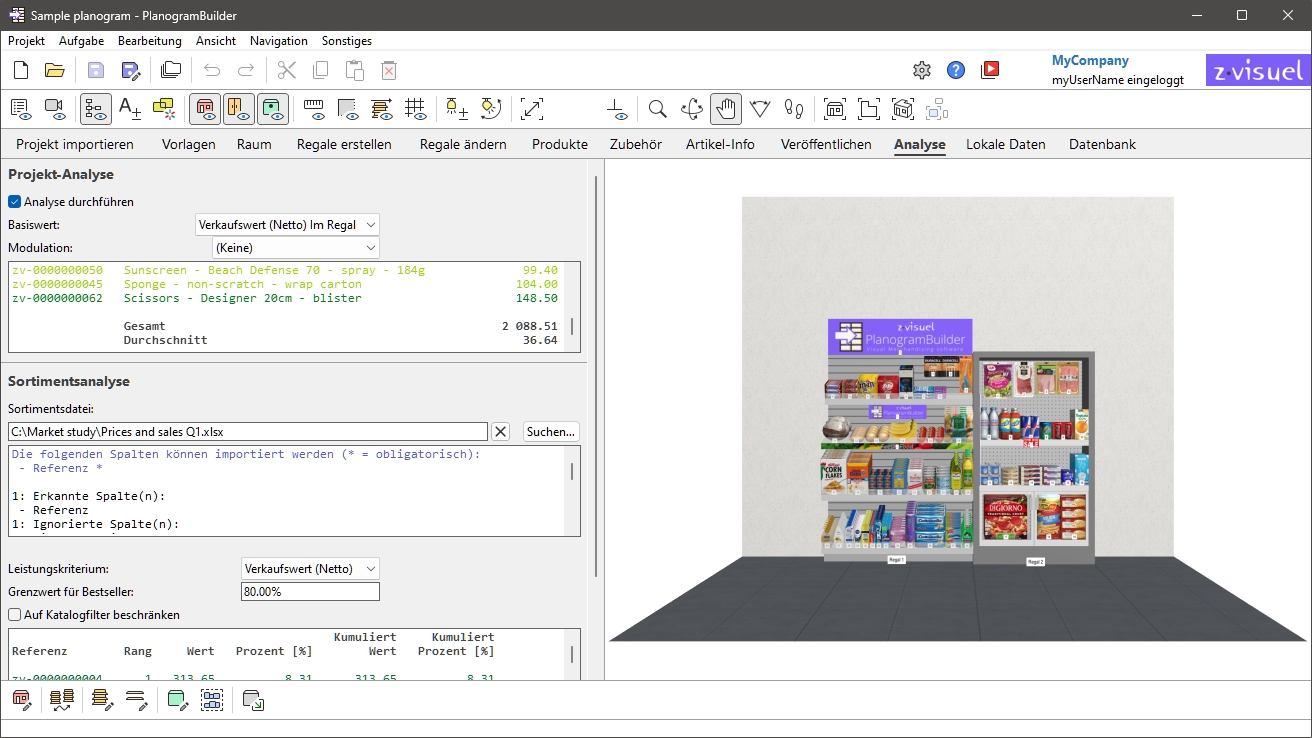Click the Save As disk-with-pencil icon

(131, 70)
